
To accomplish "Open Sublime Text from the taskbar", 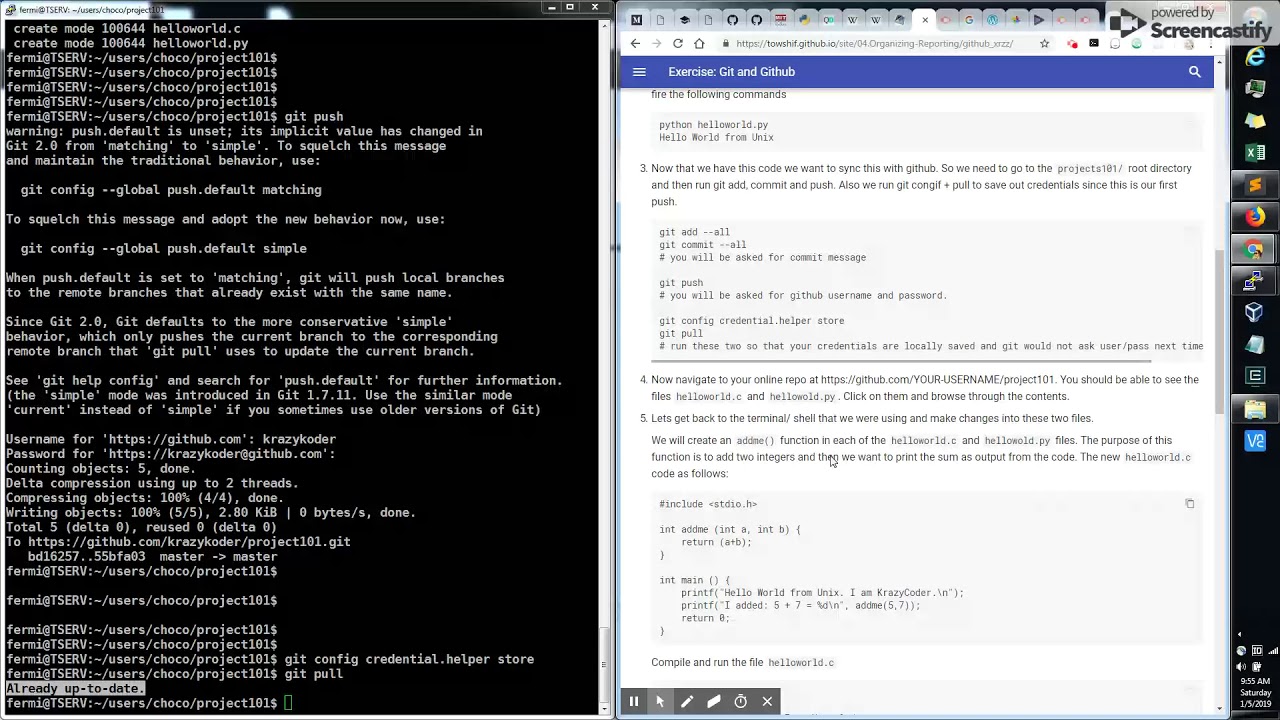I will (x=1255, y=185).
